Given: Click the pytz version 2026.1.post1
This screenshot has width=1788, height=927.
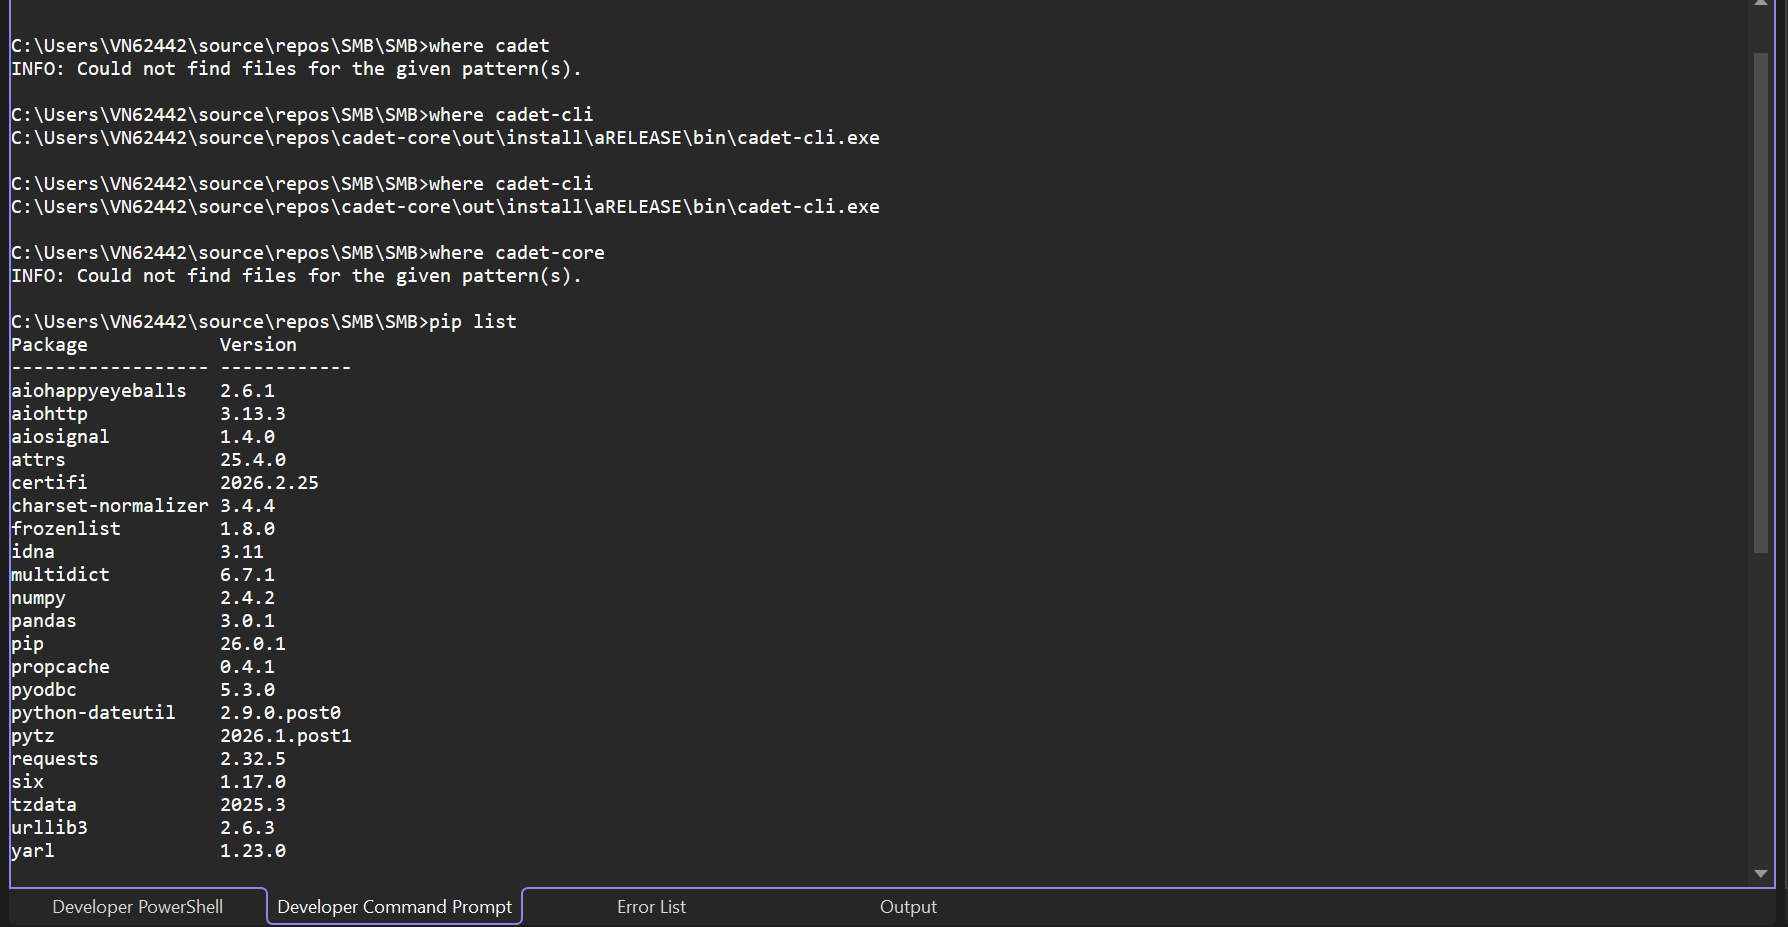Looking at the screenshot, I should pos(286,736).
